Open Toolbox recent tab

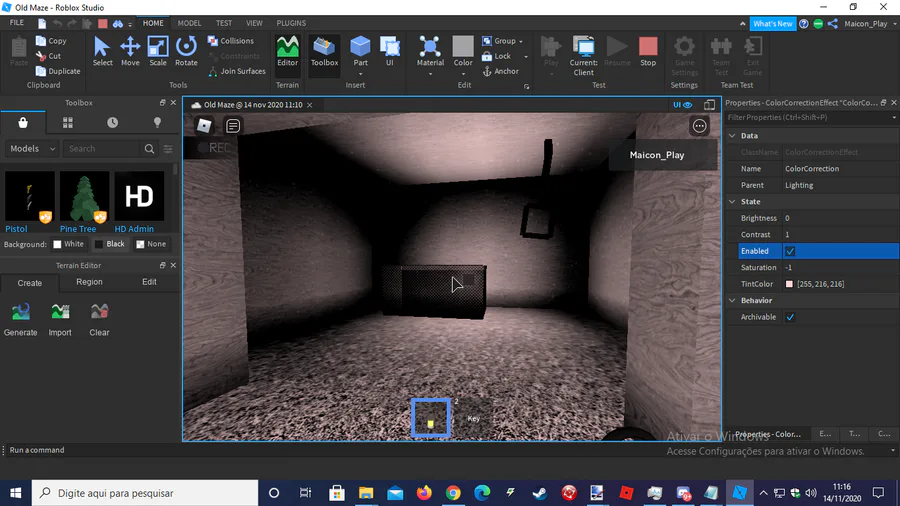tap(112, 122)
